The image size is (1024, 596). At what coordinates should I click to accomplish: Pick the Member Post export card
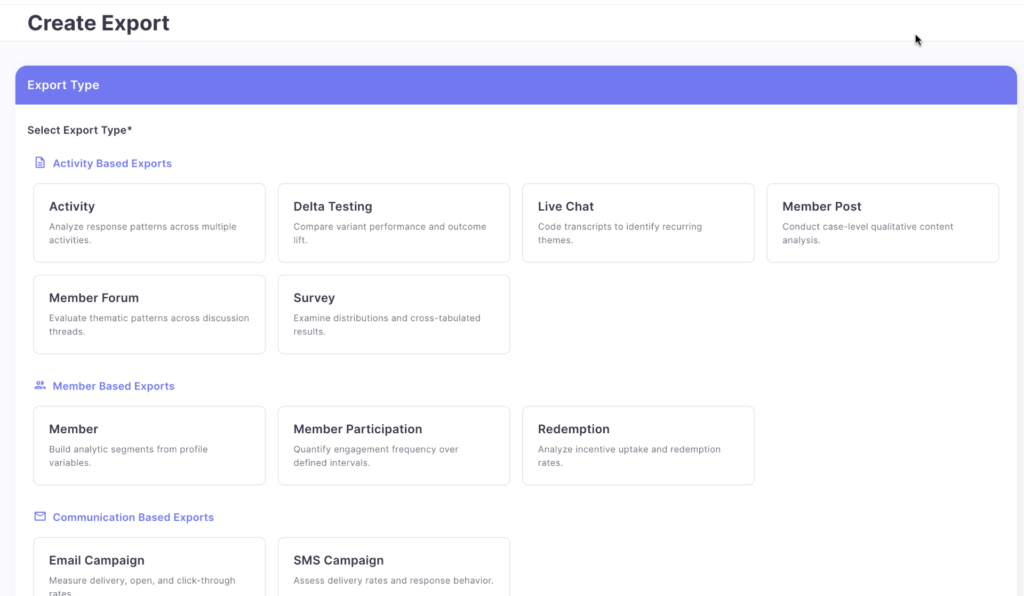pos(882,223)
